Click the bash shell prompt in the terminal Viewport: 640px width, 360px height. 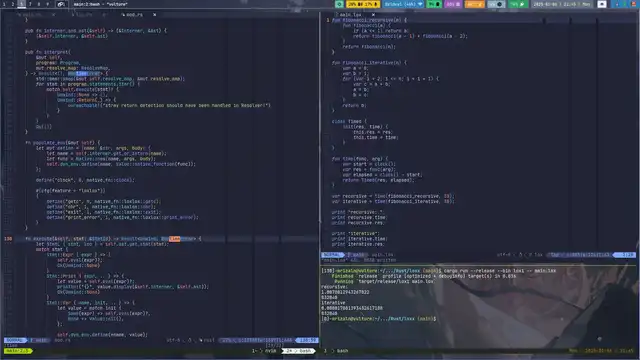(378, 319)
